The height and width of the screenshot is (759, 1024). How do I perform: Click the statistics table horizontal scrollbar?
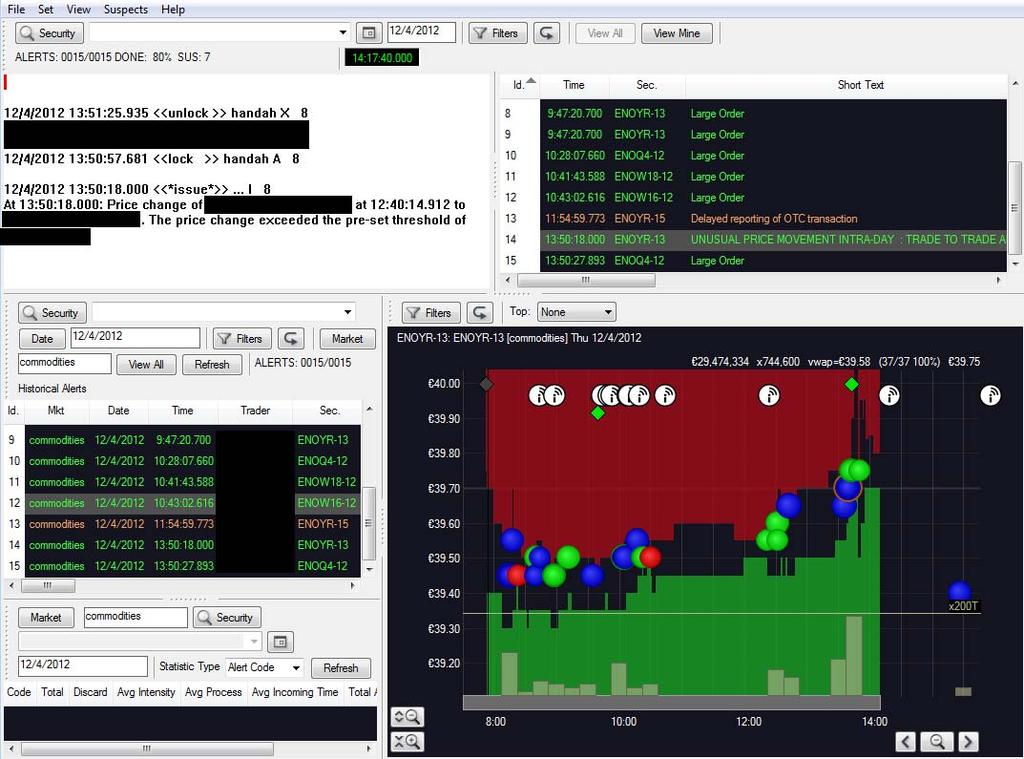point(146,749)
